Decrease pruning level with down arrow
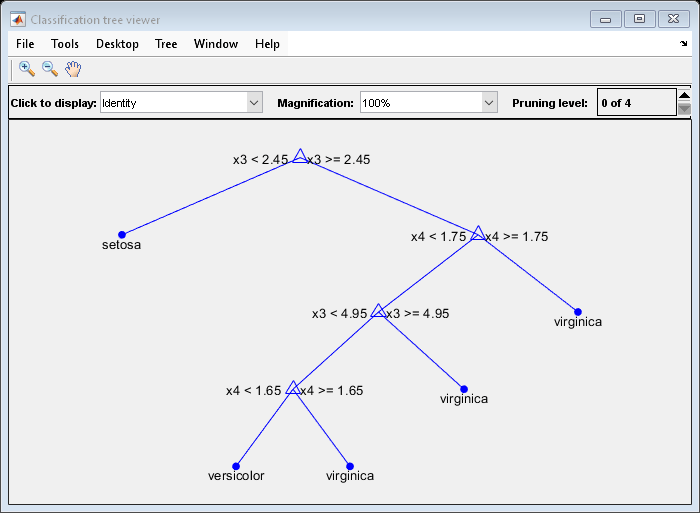This screenshot has height=513, width=700. click(x=684, y=110)
